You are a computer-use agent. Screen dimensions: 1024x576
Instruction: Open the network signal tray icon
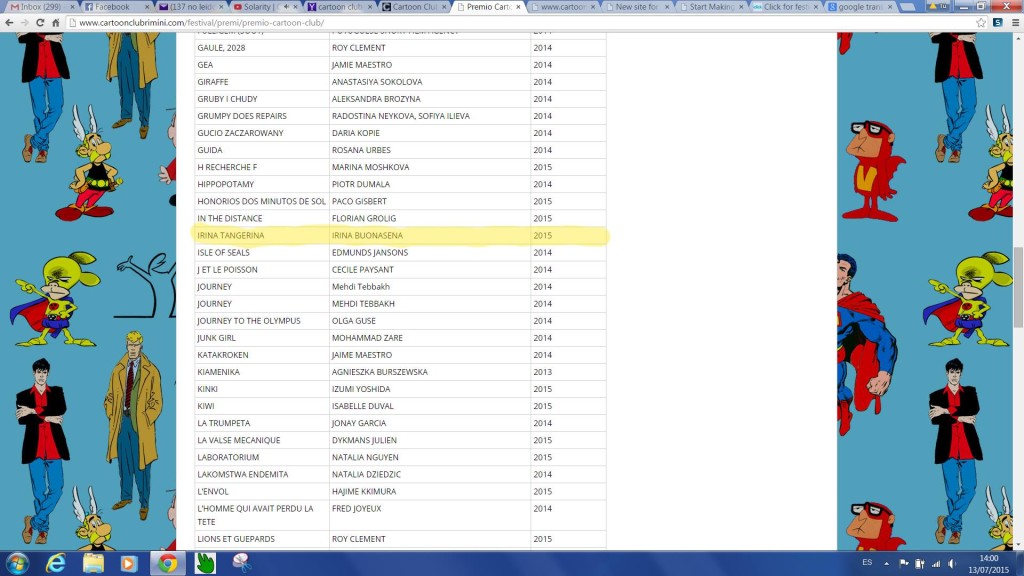936,564
